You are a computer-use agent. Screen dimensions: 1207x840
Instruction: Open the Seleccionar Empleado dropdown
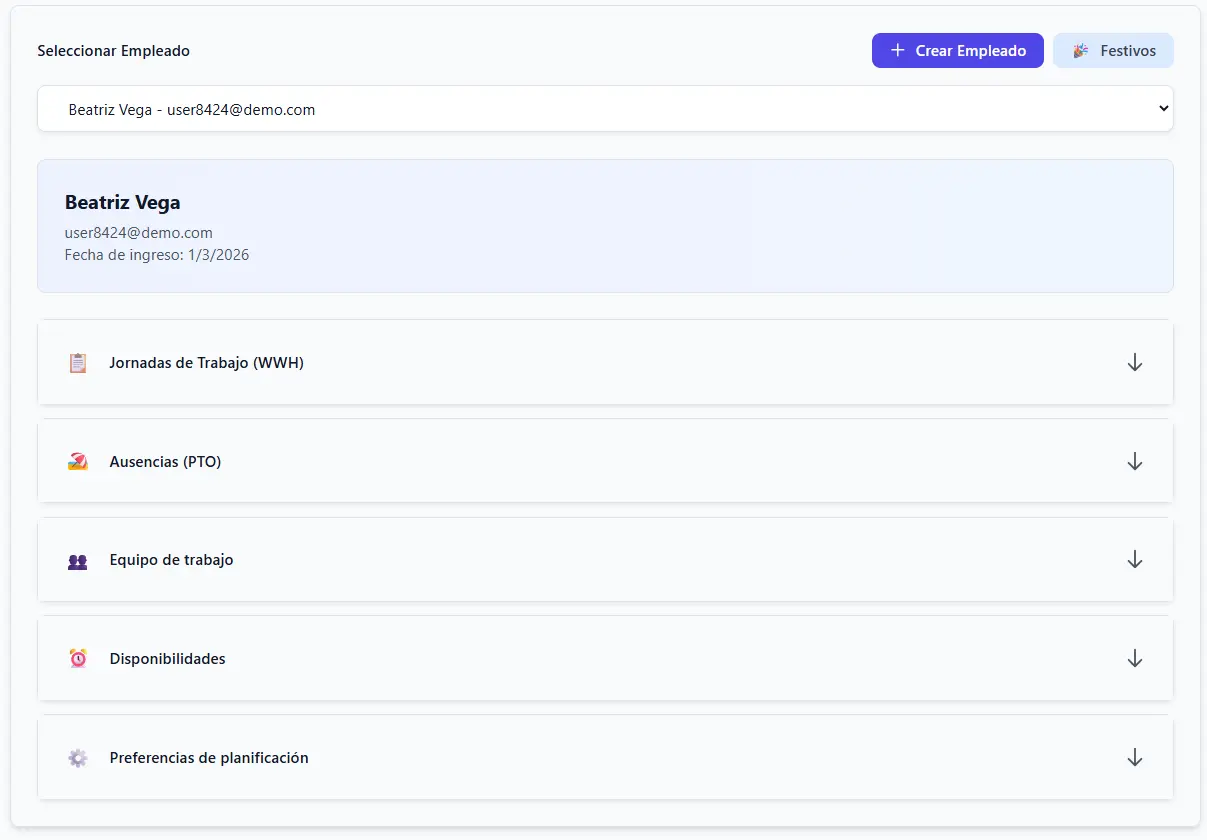pos(605,109)
